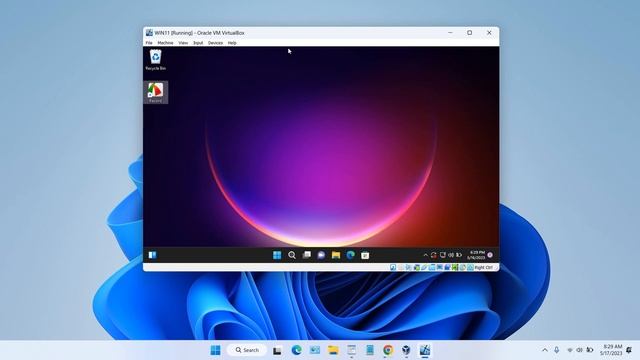The width and height of the screenshot is (640, 360).
Task: Open guest volume tray icon
Action: [x=451, y=255]
